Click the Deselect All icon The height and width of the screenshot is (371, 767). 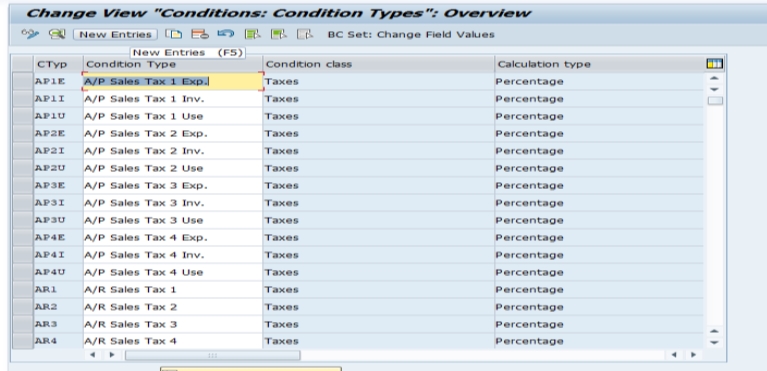click(305, 34)
